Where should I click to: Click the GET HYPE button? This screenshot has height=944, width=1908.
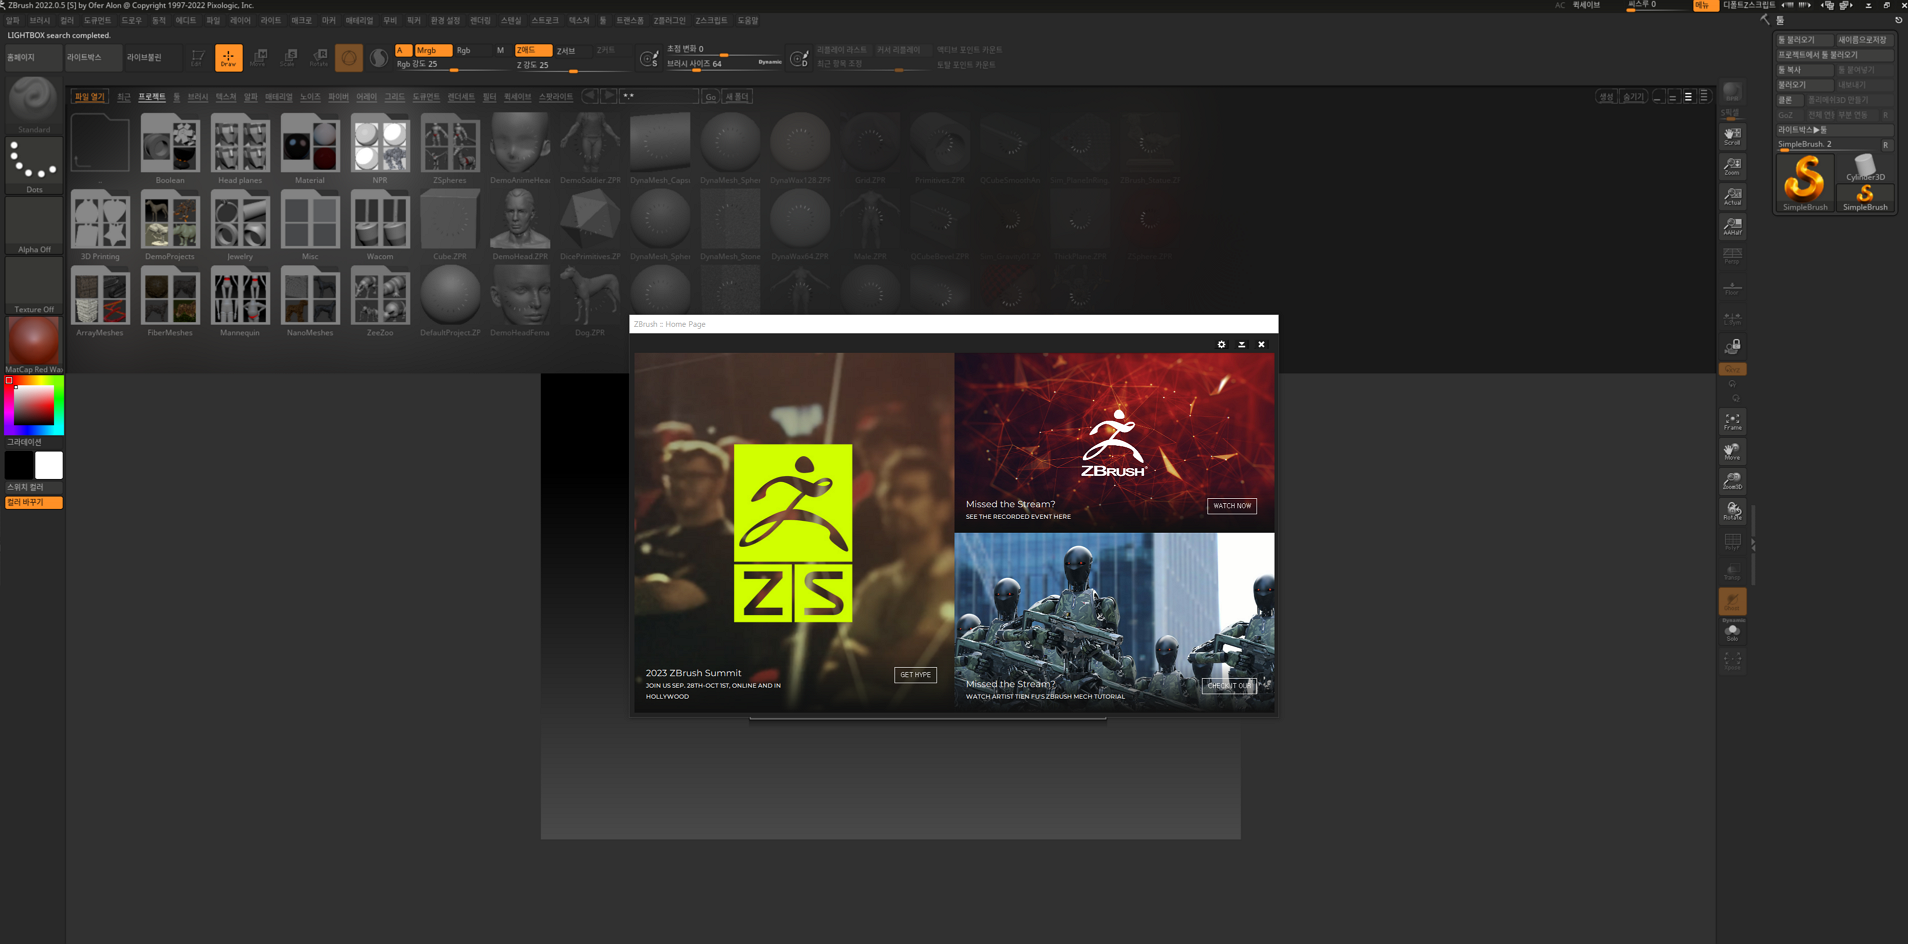point(915,675)
